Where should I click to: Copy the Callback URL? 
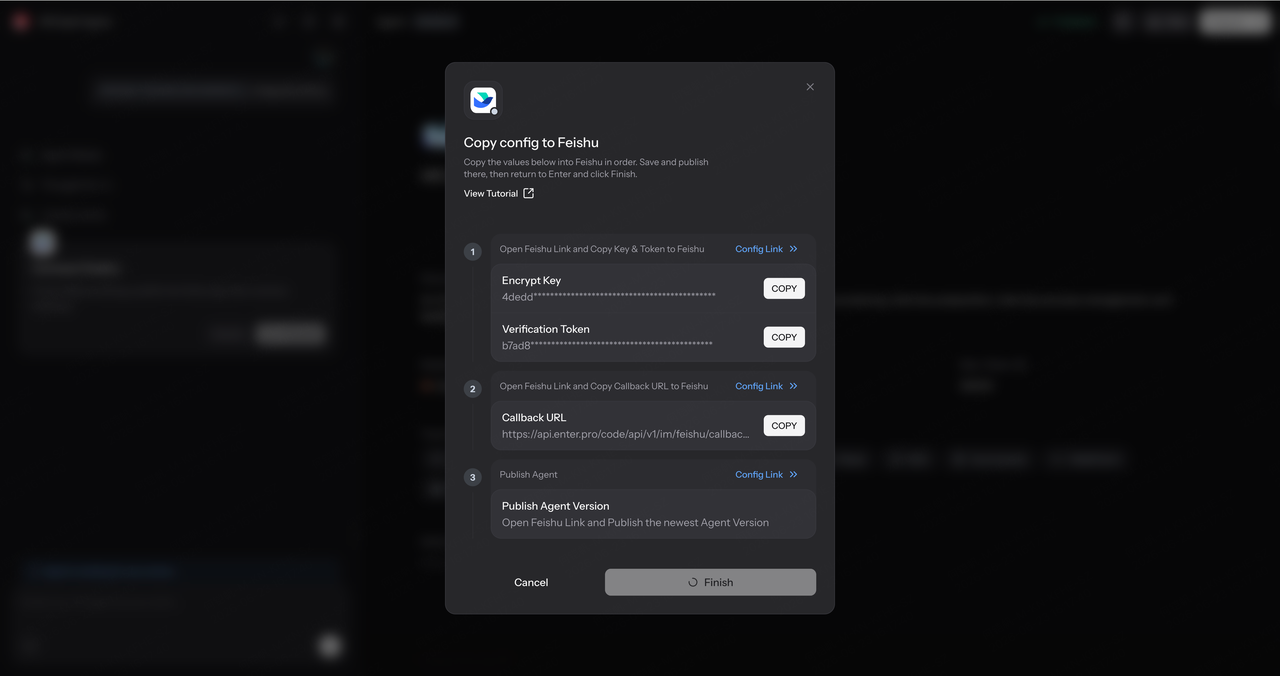(x=784, y=425)
